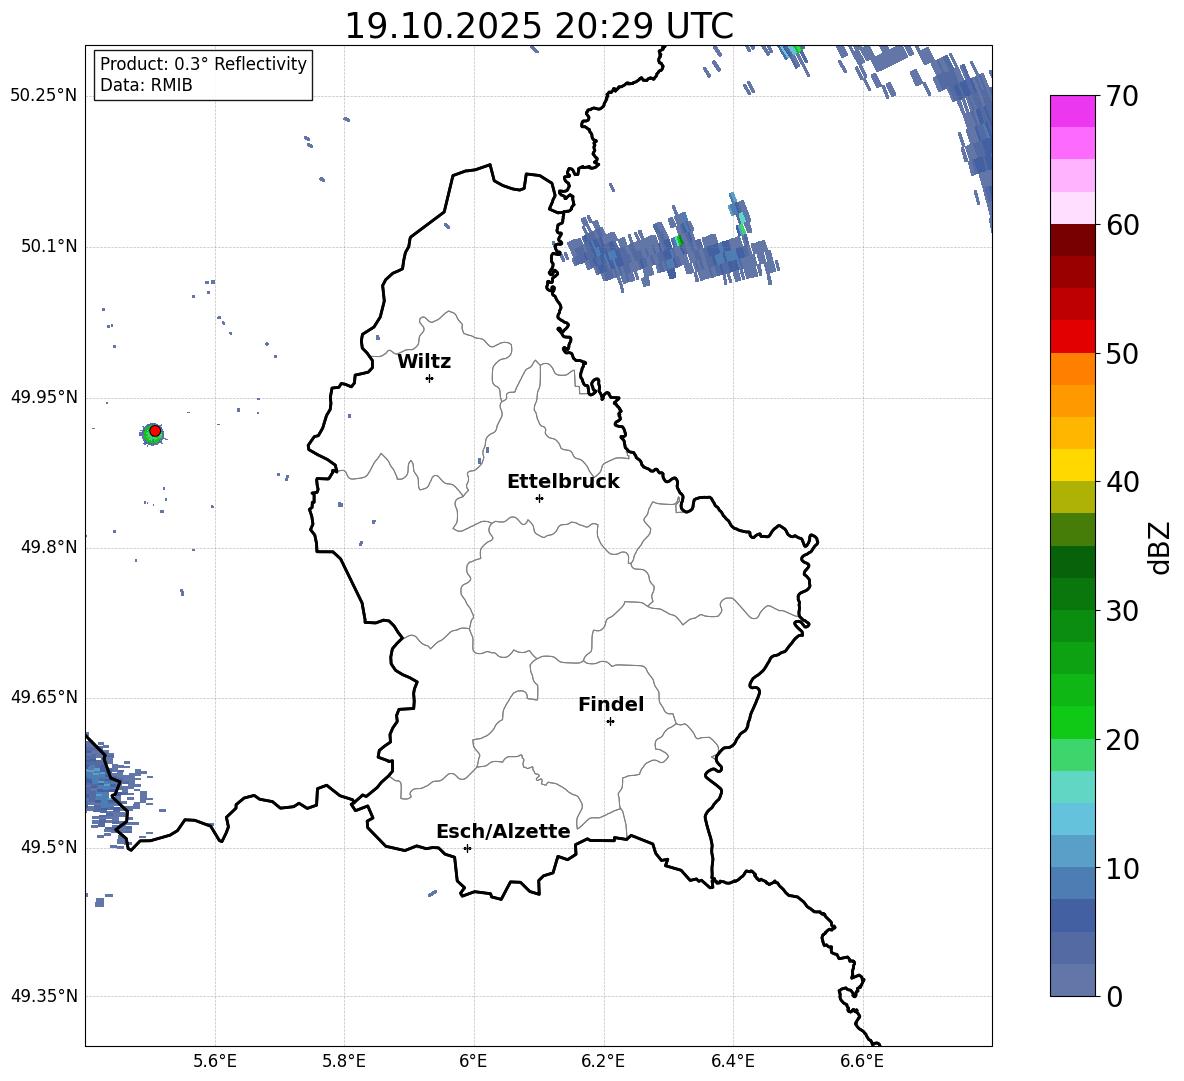The image size is (1184, 1081).
Task: Click the 49.8°N latitude tick label
Action: coord(49,547)
